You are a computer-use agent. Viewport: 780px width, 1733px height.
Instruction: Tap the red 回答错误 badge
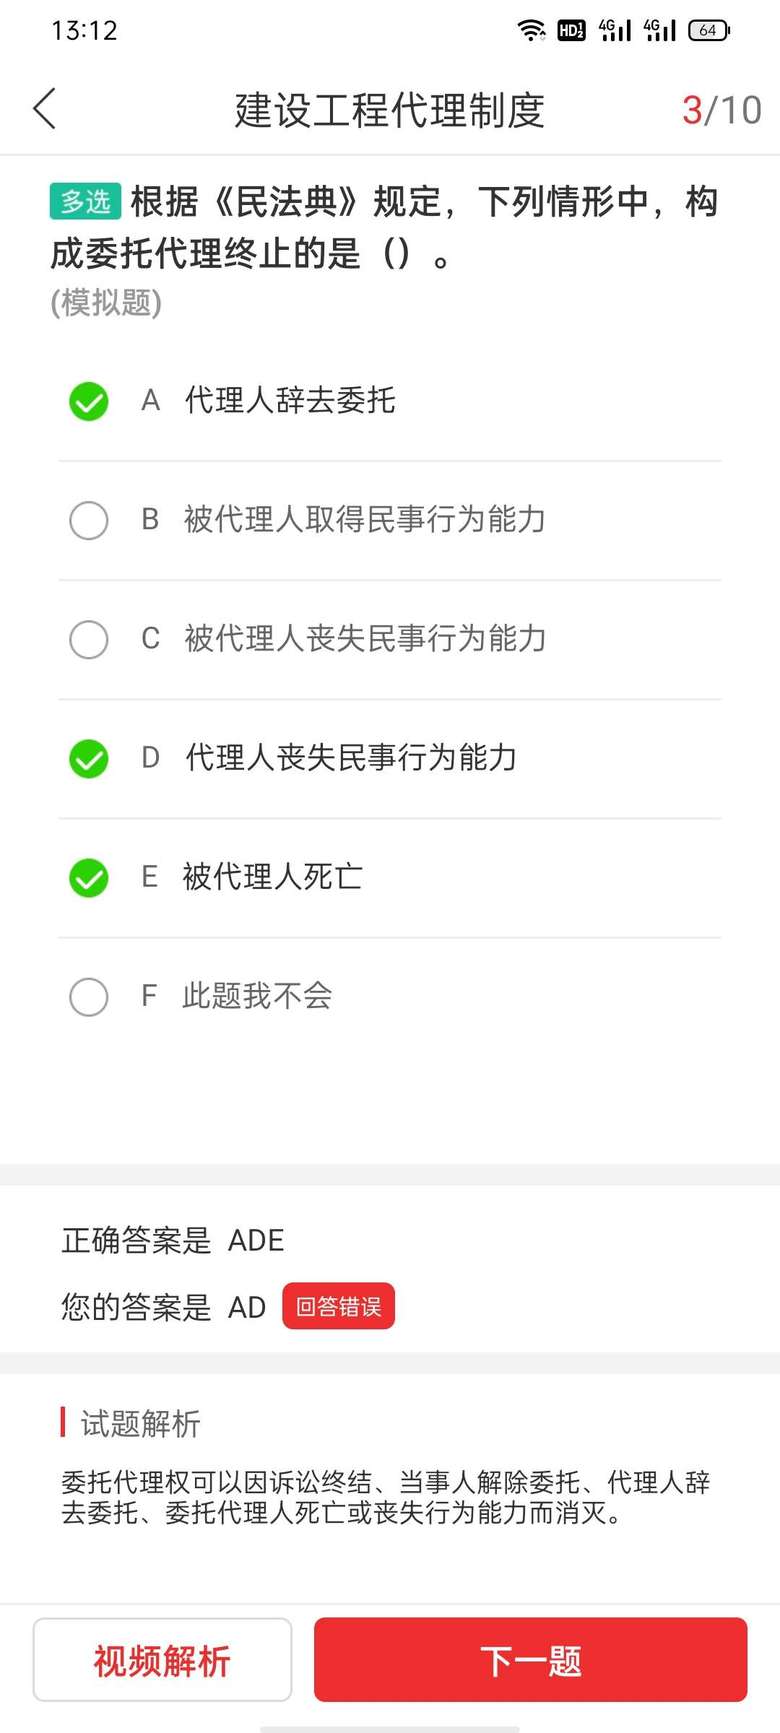coord(338,1306)
